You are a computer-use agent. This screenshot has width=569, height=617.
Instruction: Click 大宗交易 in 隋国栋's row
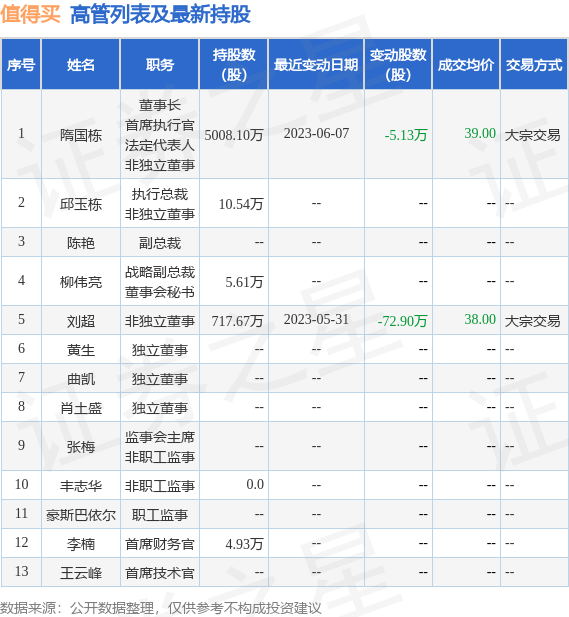point(532,135)
